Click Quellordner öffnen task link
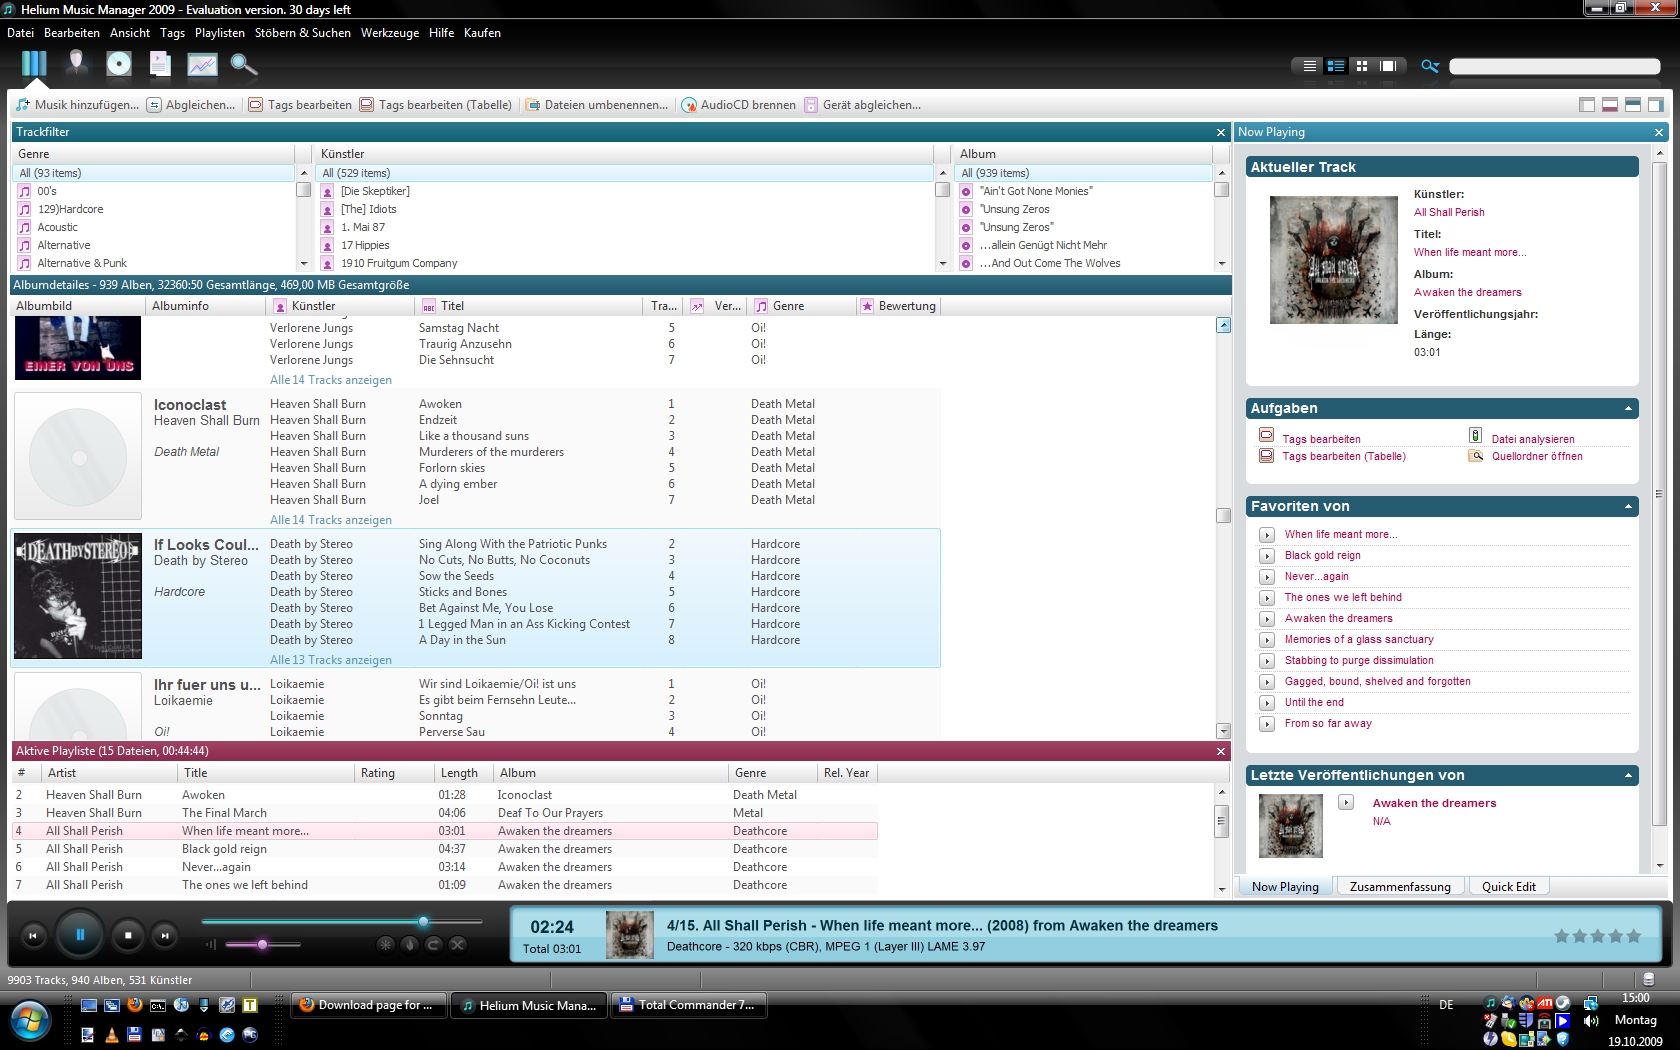Screen dimensions: 1680x1050 pyautogui.click(x=1537, y=456)
